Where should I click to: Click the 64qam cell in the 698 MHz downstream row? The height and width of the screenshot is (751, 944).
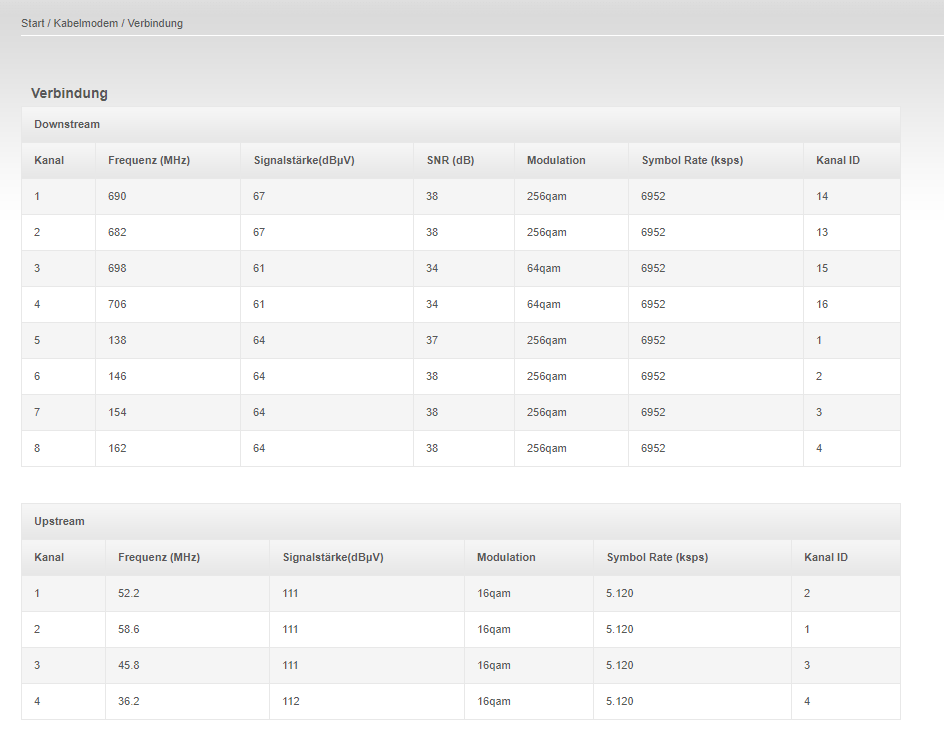[571, 269]
